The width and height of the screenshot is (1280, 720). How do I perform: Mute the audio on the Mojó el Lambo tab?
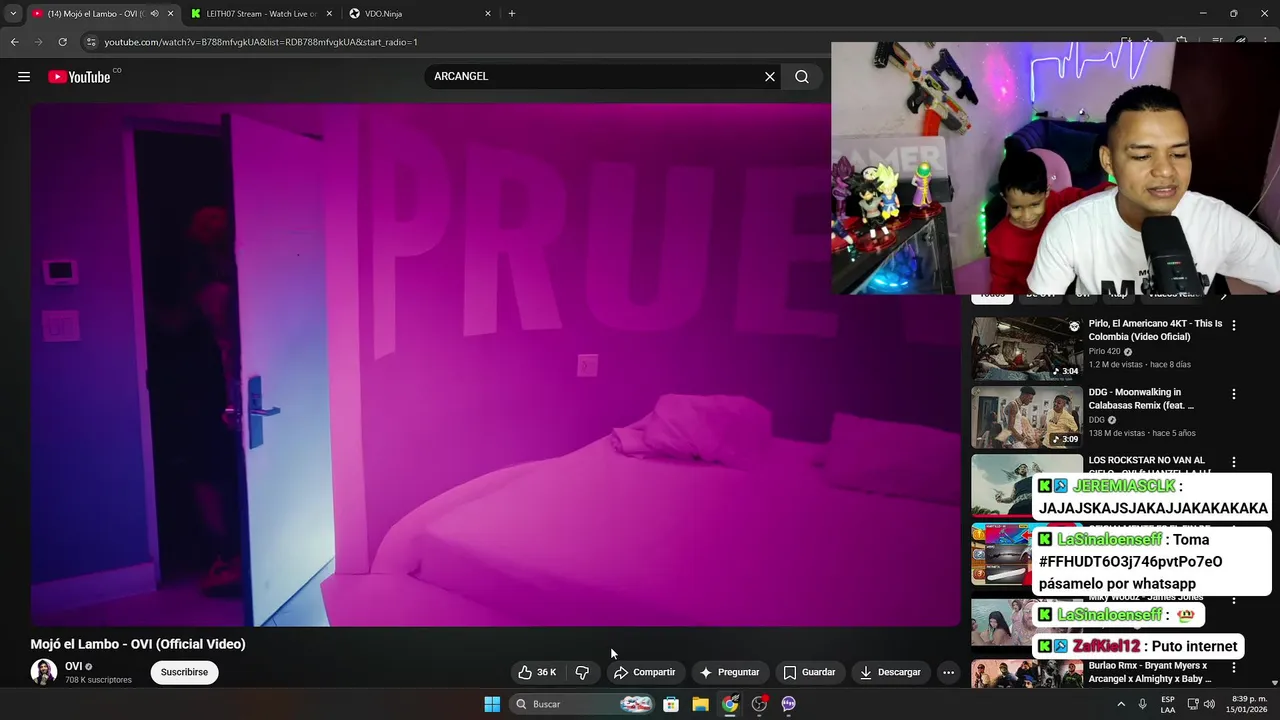pos(154,14)
